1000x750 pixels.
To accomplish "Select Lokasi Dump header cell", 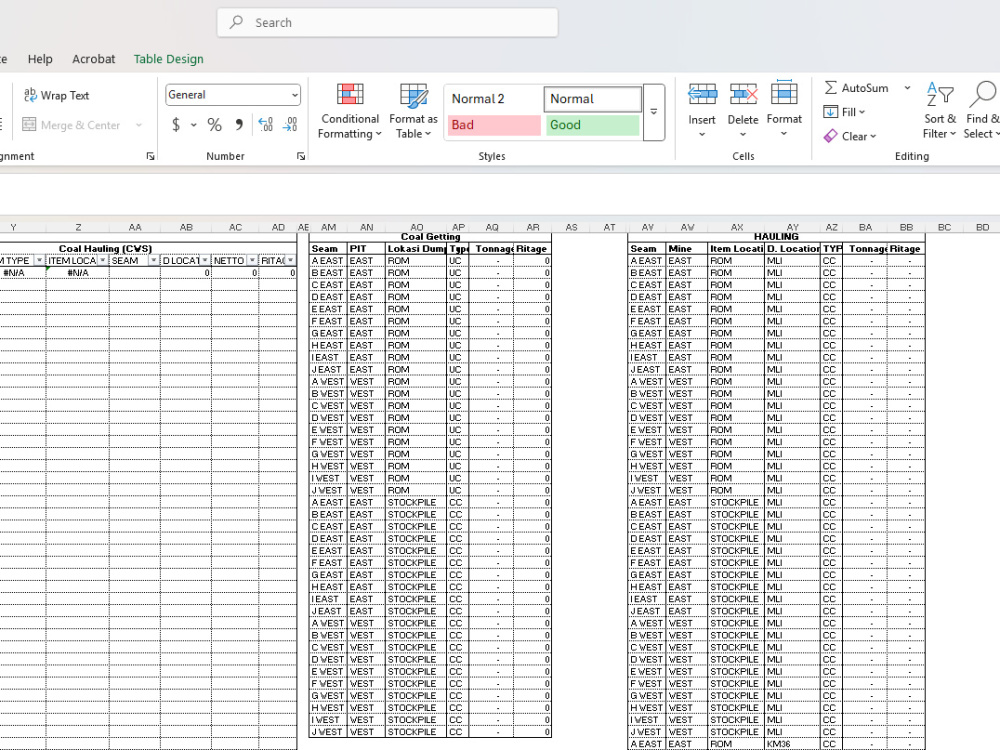I will point(416,249).
